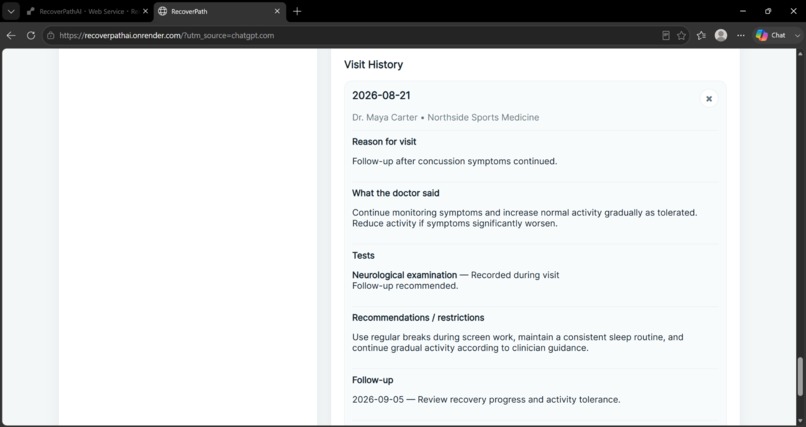
Task: Reload the page with the refresh icon
Action: (31, 35)
